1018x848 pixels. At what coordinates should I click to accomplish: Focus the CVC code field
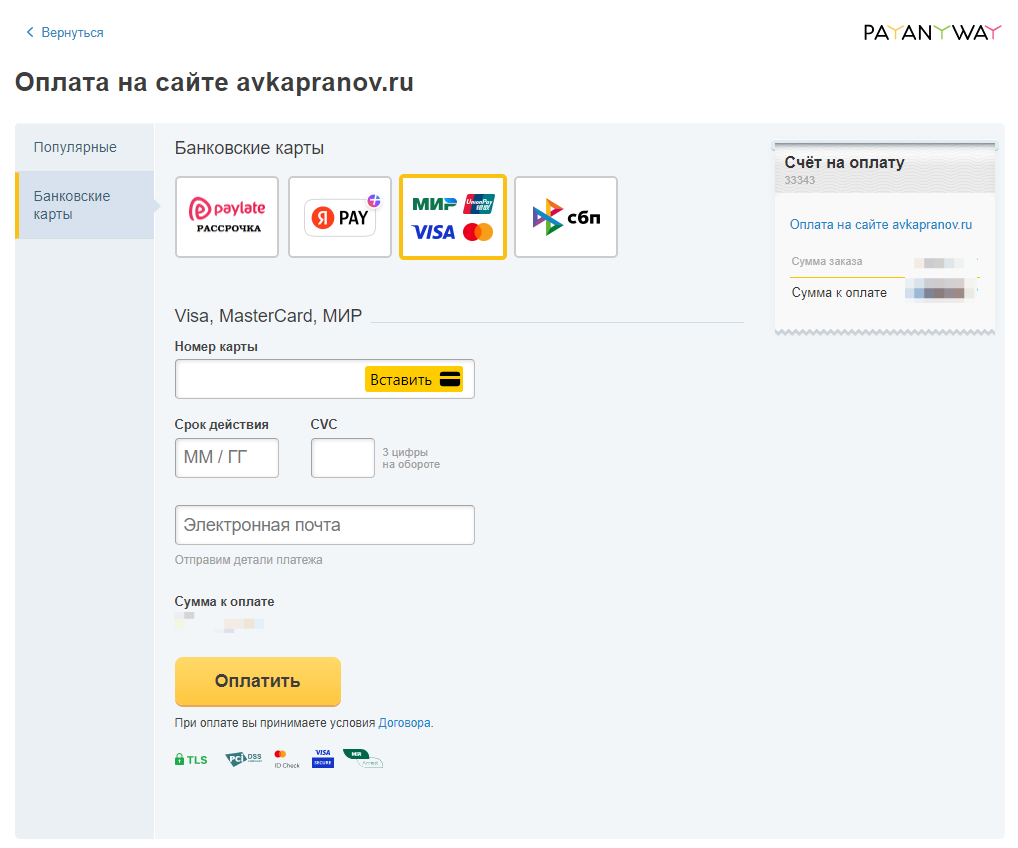pyautogui.click(x=343, y=458)
